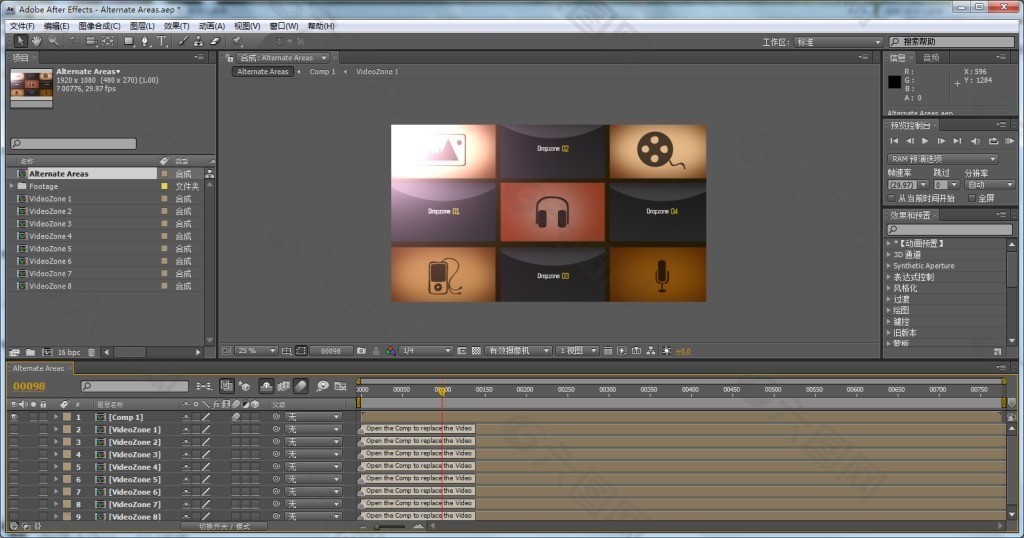Select the Horizontal Type tool
Viewport: 1024px width, 538px height.
coord(161,41)
